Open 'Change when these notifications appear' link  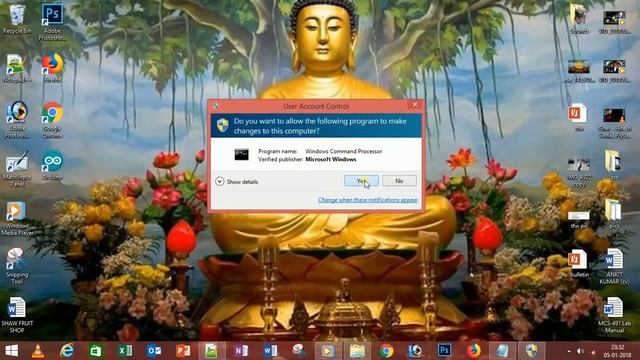368,200
